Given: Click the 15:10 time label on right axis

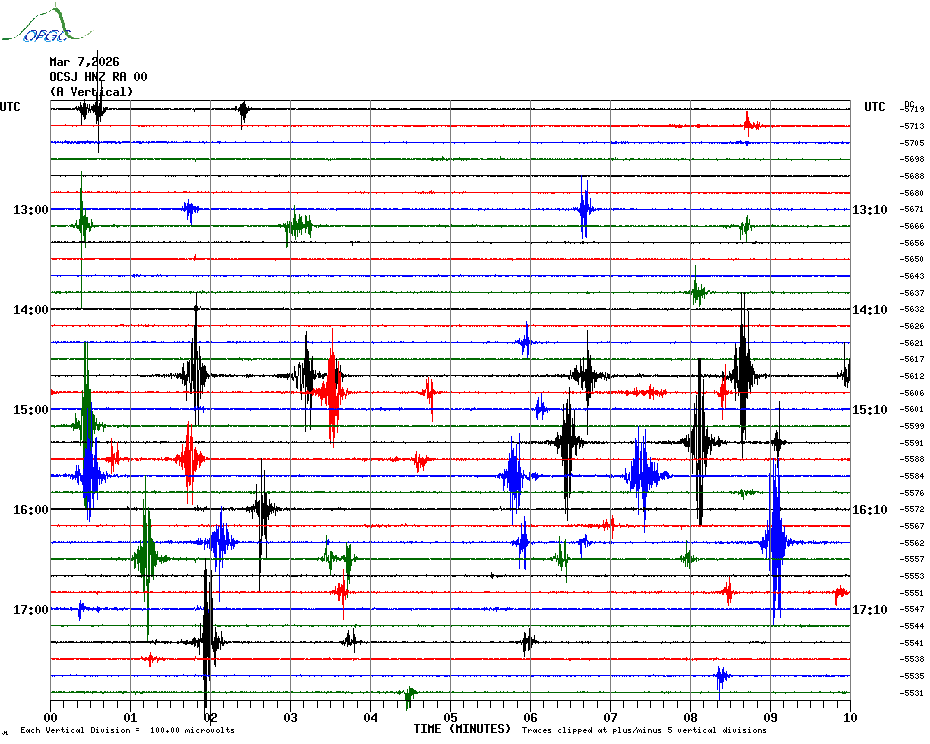Looking at the screenshot, I should coord(870,410).
